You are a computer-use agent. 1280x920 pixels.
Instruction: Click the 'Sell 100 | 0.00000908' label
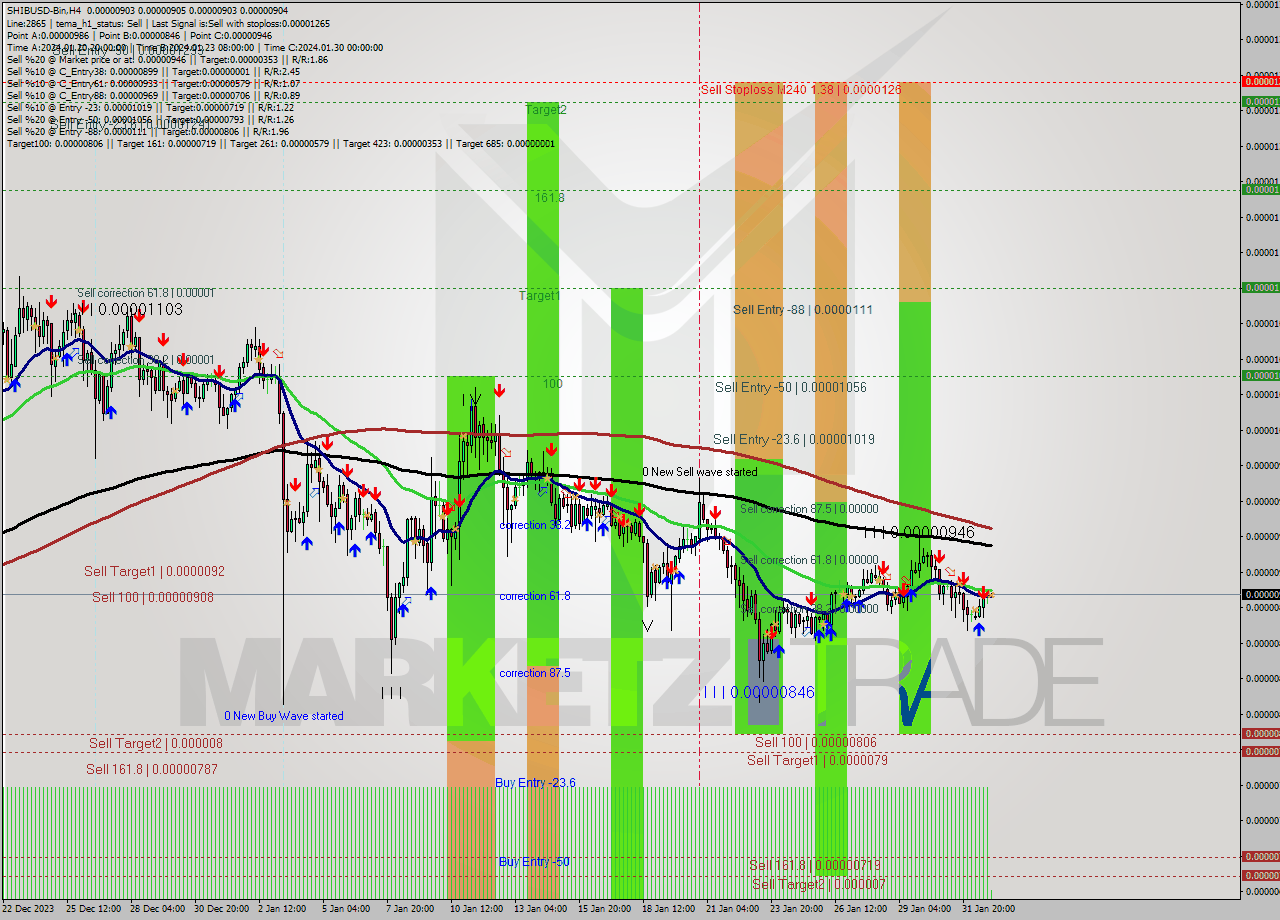pos(153,597)
